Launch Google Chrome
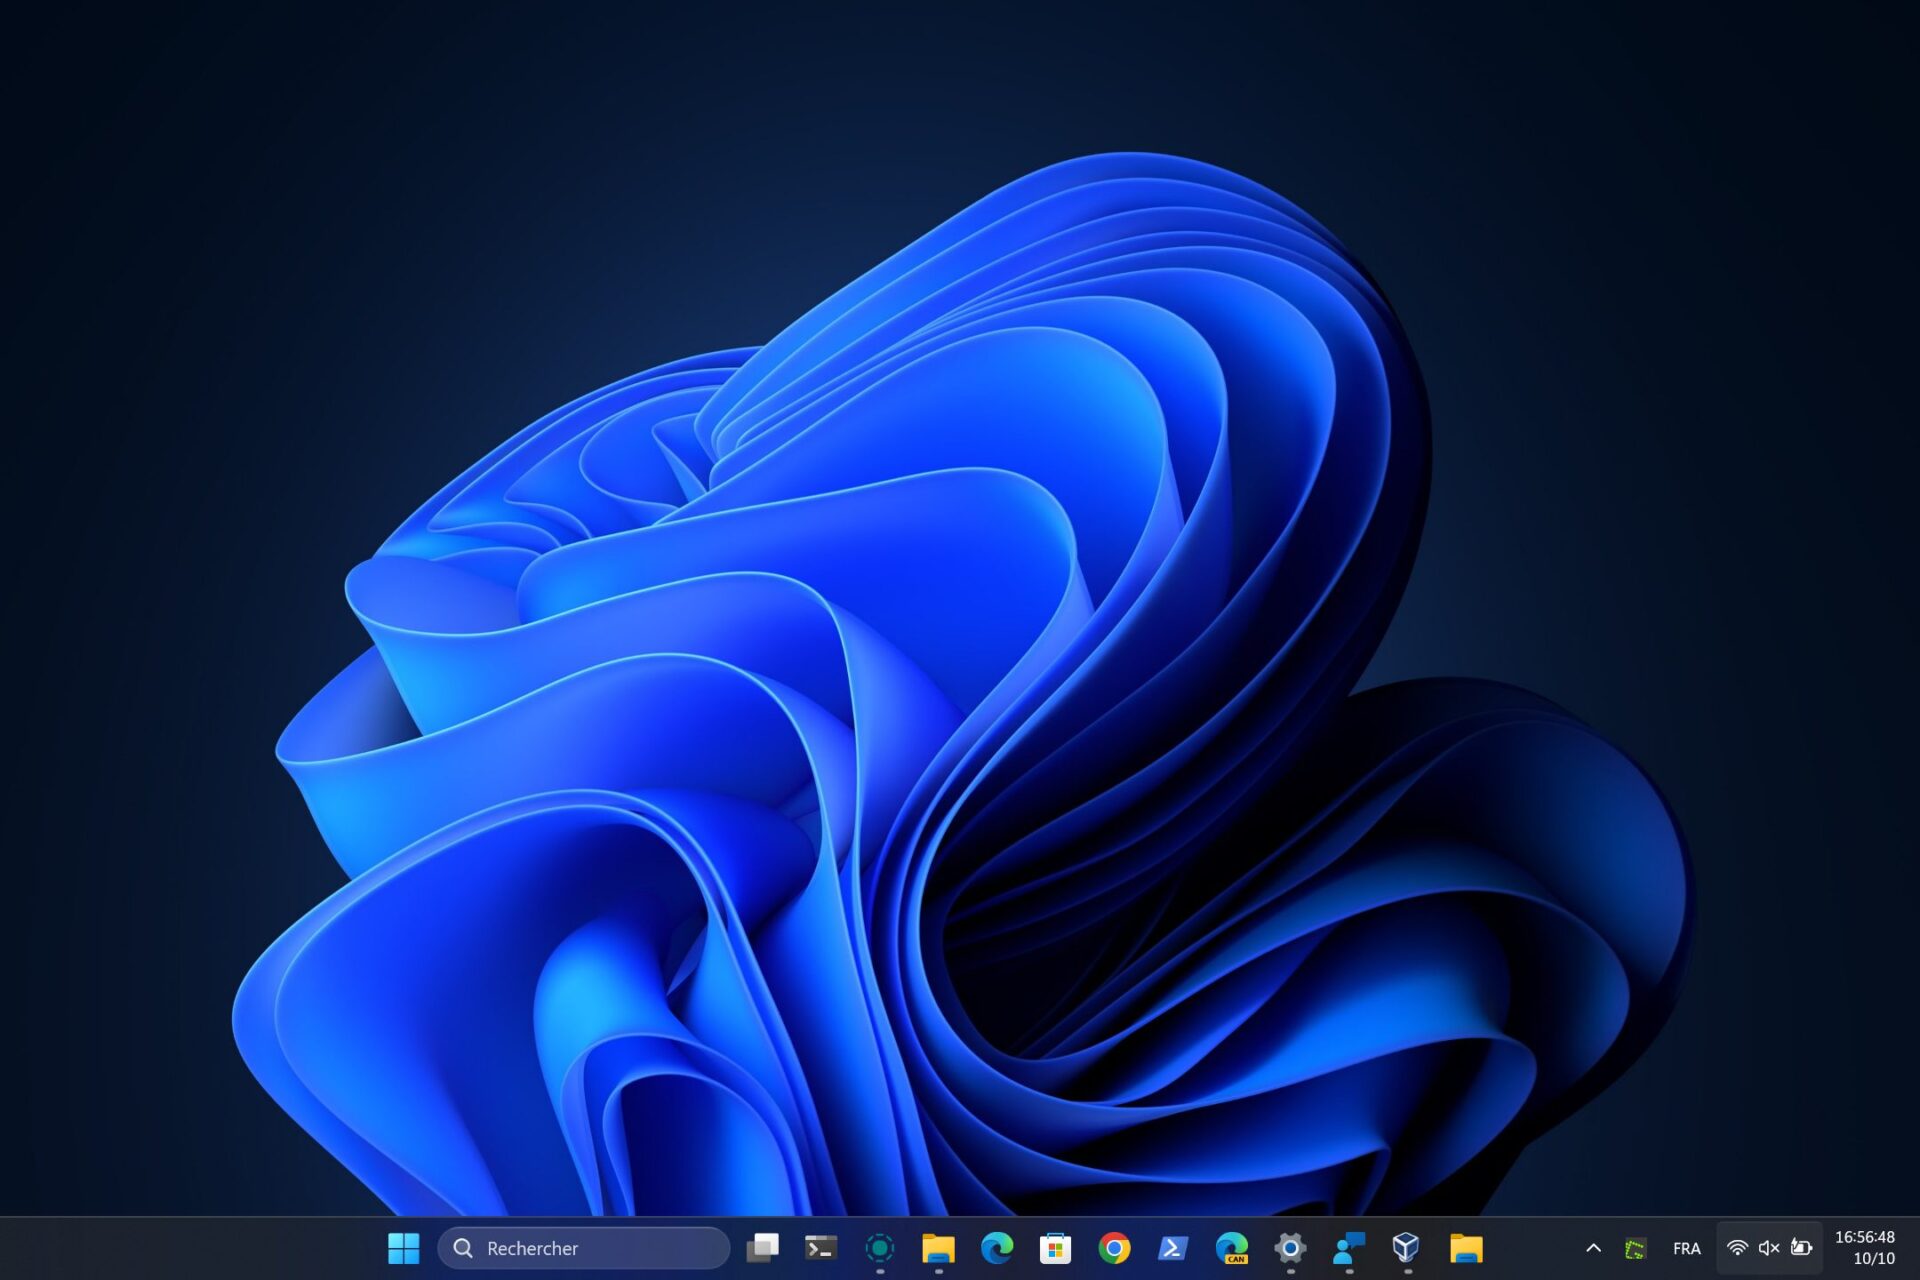Screen dimensions: 1920x1280 (1114, 1248)
